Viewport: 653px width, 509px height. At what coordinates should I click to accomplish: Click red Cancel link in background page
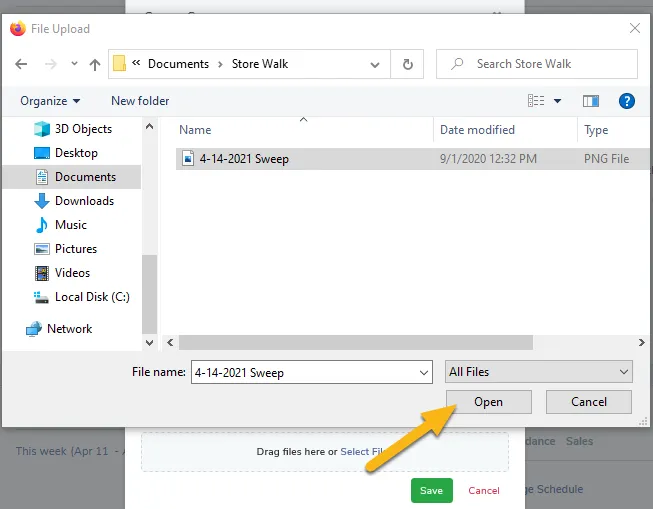[x=484, y=491]
